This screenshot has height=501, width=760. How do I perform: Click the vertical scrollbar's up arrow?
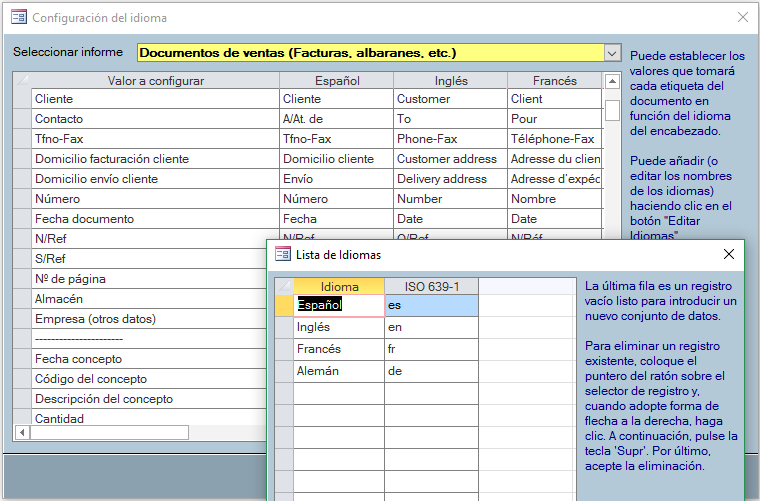tap(612, 81)
